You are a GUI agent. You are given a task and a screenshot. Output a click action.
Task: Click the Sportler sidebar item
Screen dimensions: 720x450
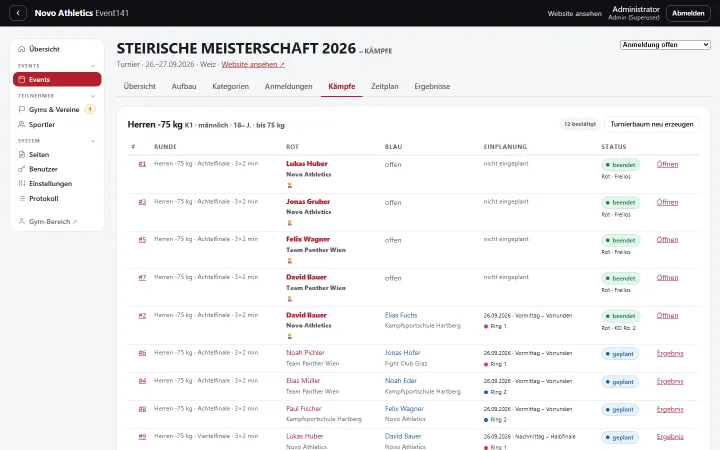tap(57, 124)
